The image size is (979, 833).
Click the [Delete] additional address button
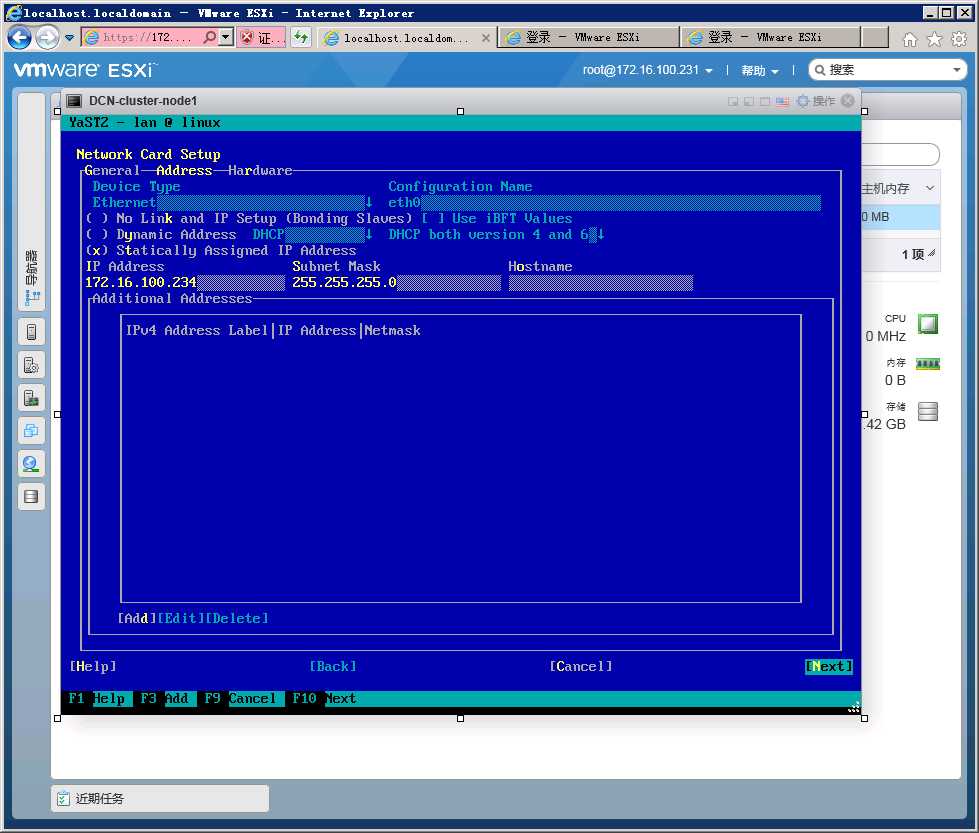(237, 618)
